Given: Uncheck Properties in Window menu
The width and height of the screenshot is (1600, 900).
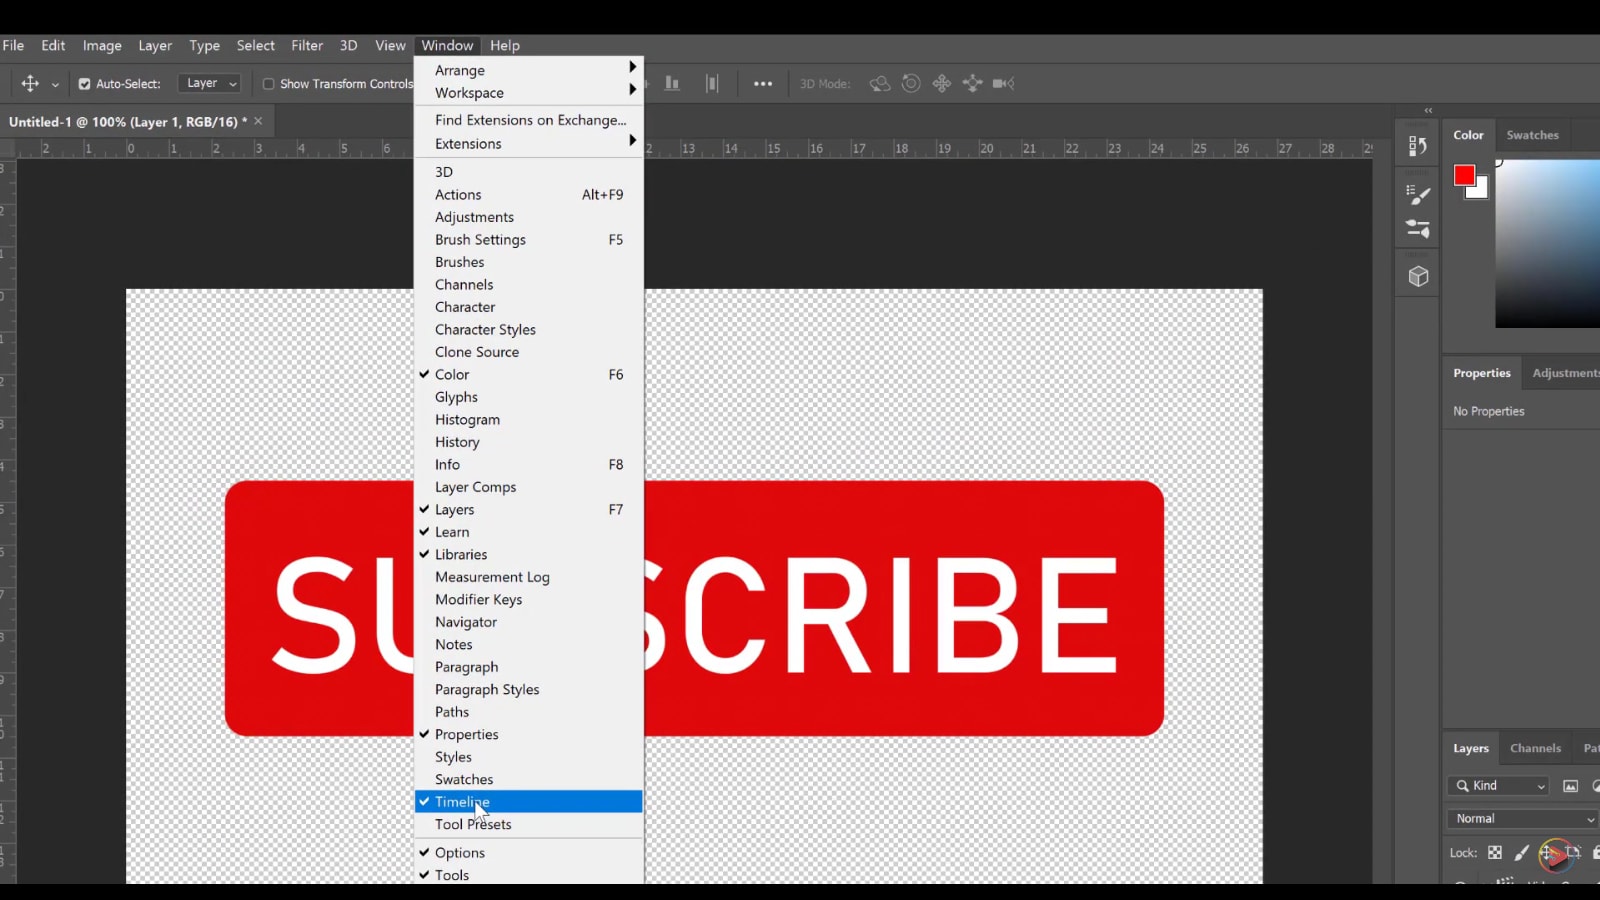Looking at the screenshot, I should [x=528, y=735].
